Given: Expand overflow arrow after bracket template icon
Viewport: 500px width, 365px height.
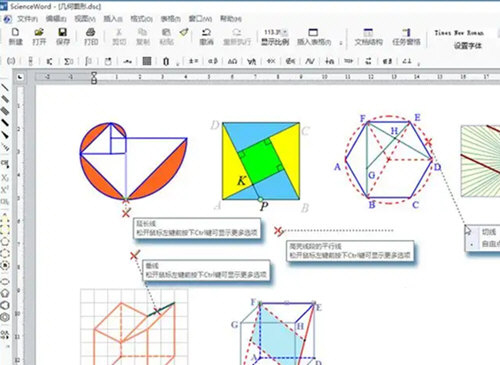Looking at the screenshot, I should coord(177,63).
